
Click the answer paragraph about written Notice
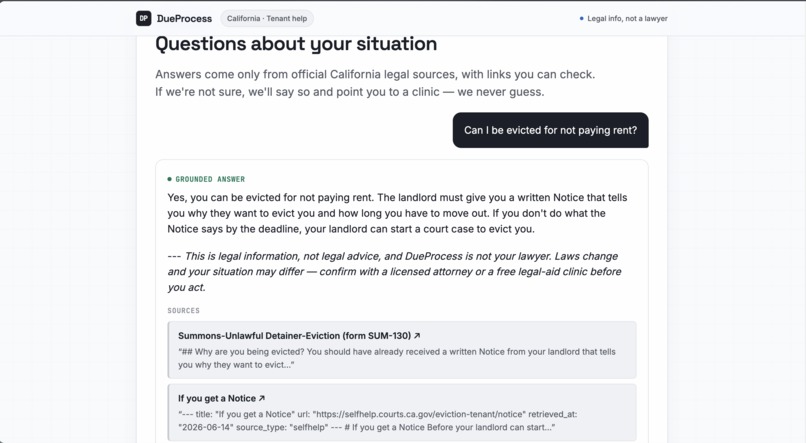[397, 213]
